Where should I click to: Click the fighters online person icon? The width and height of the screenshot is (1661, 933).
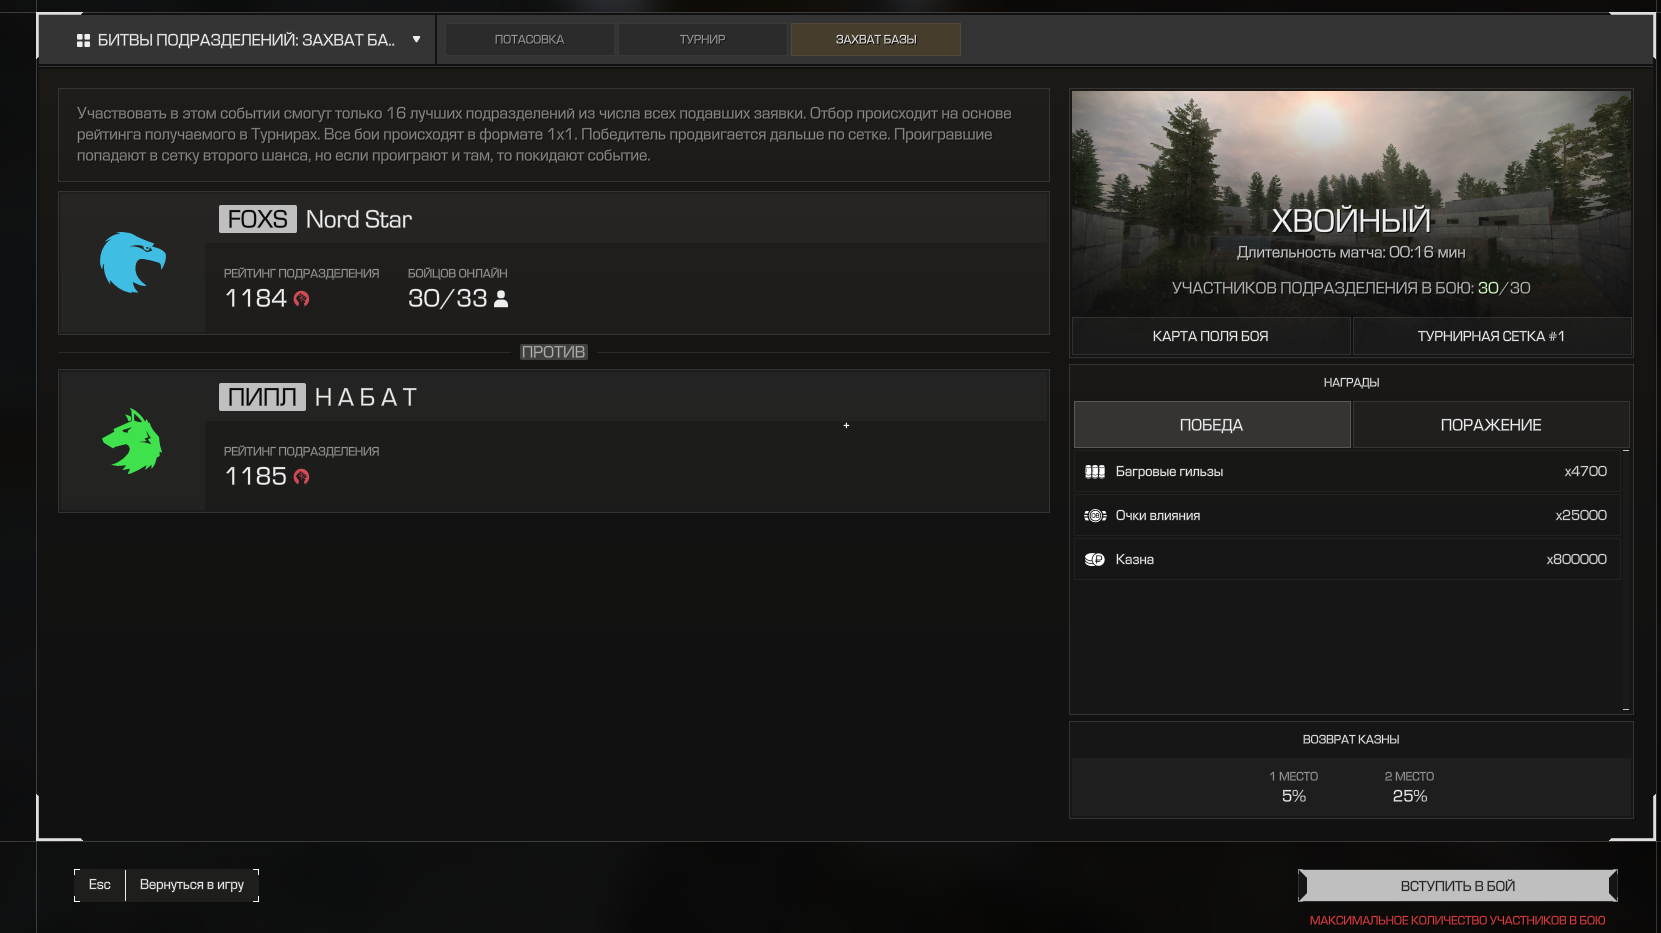click(501, 299)
